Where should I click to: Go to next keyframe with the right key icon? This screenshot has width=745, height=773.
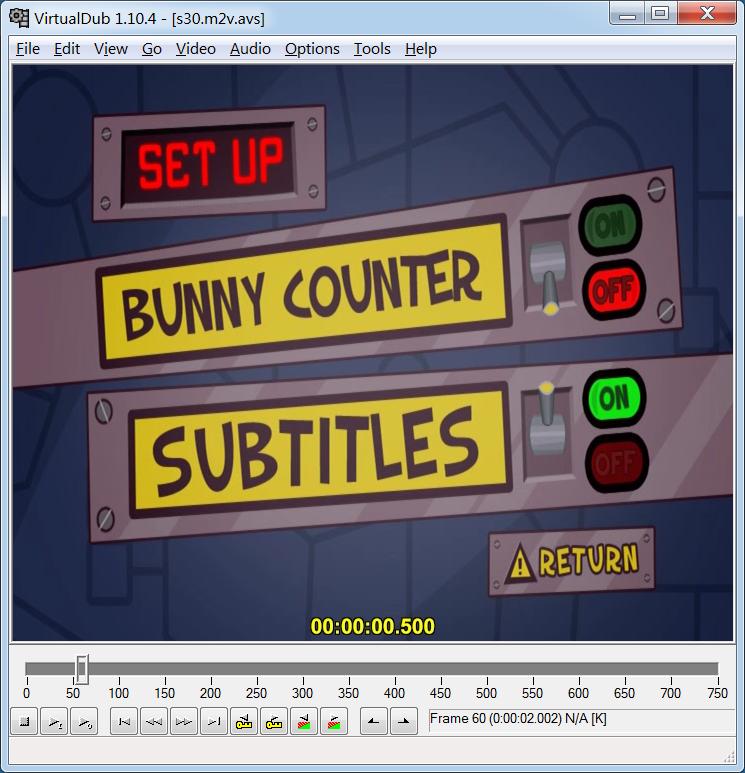274,721
